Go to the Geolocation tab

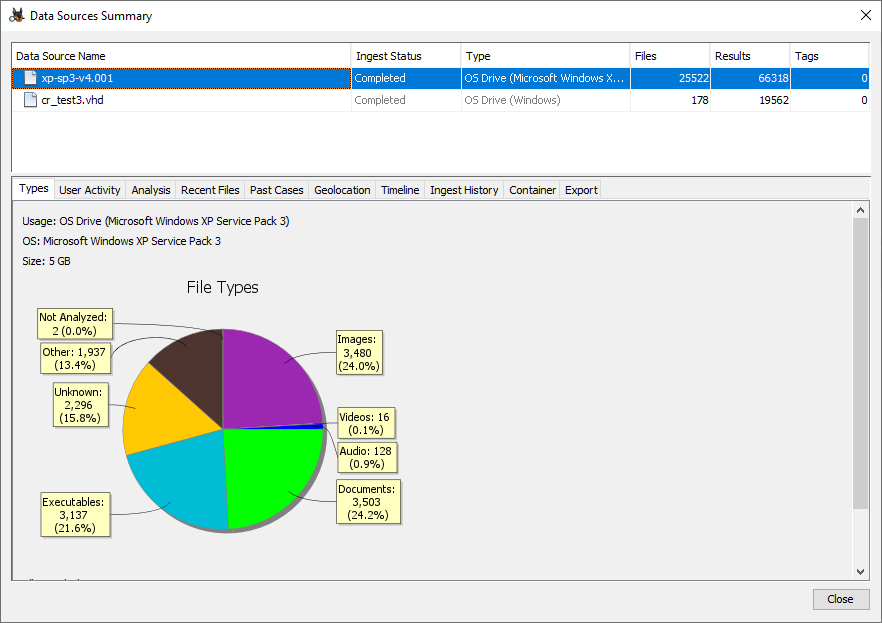click(x=342, y=190)
